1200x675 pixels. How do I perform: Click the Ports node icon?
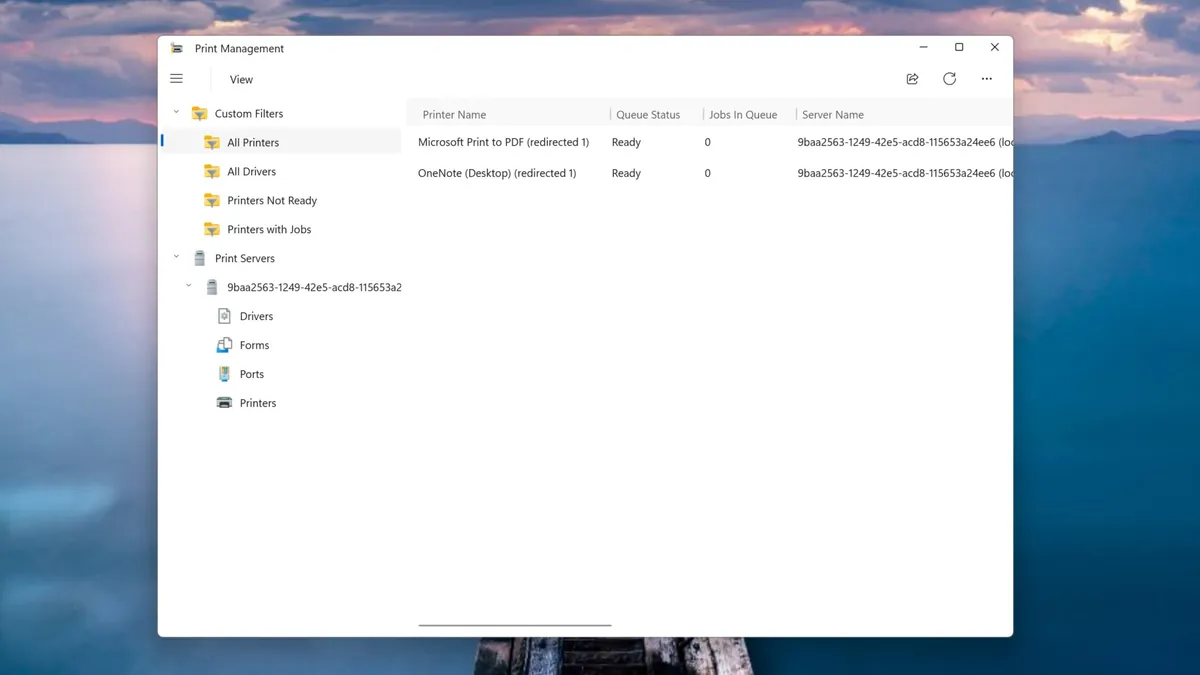224,374
